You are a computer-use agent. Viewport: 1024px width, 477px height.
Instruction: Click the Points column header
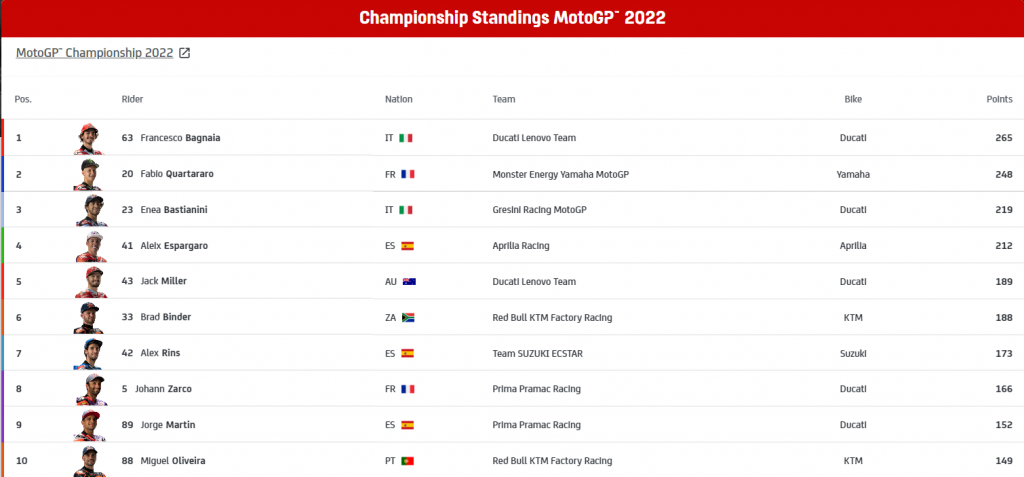coord(999,99)
